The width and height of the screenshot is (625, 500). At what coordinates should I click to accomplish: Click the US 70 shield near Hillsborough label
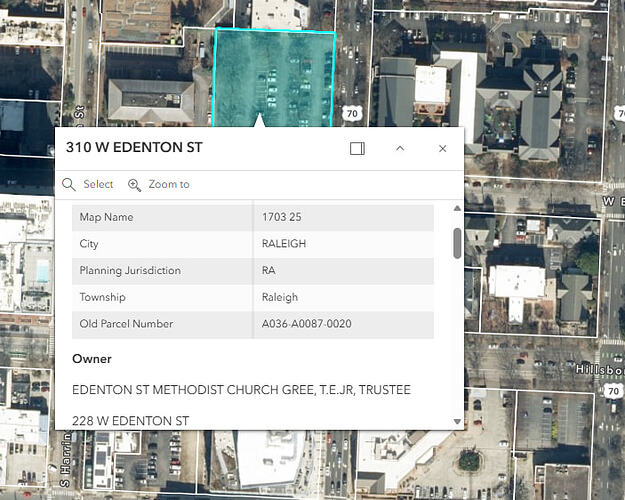click(x=613, y=391)
